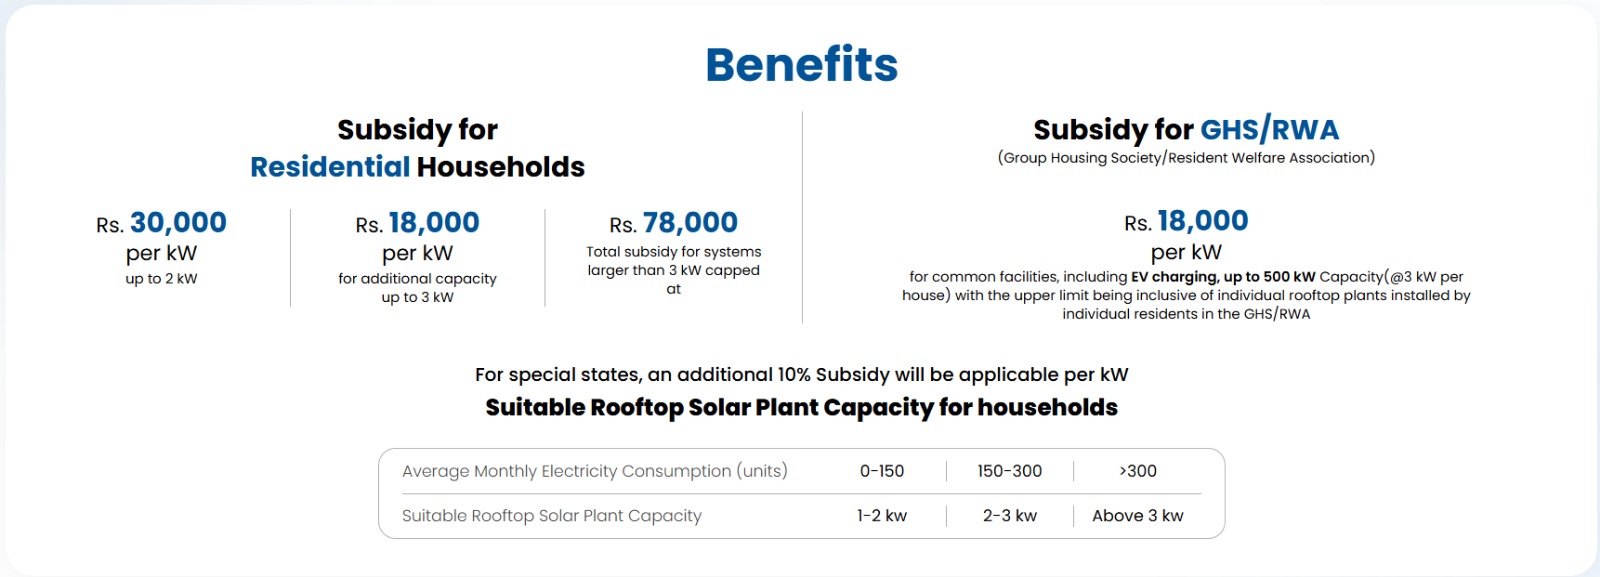Click the Suitable Rooftop Solar Plant Capacity heading
The image size is (1600, 577).
(x=801, y=408)
